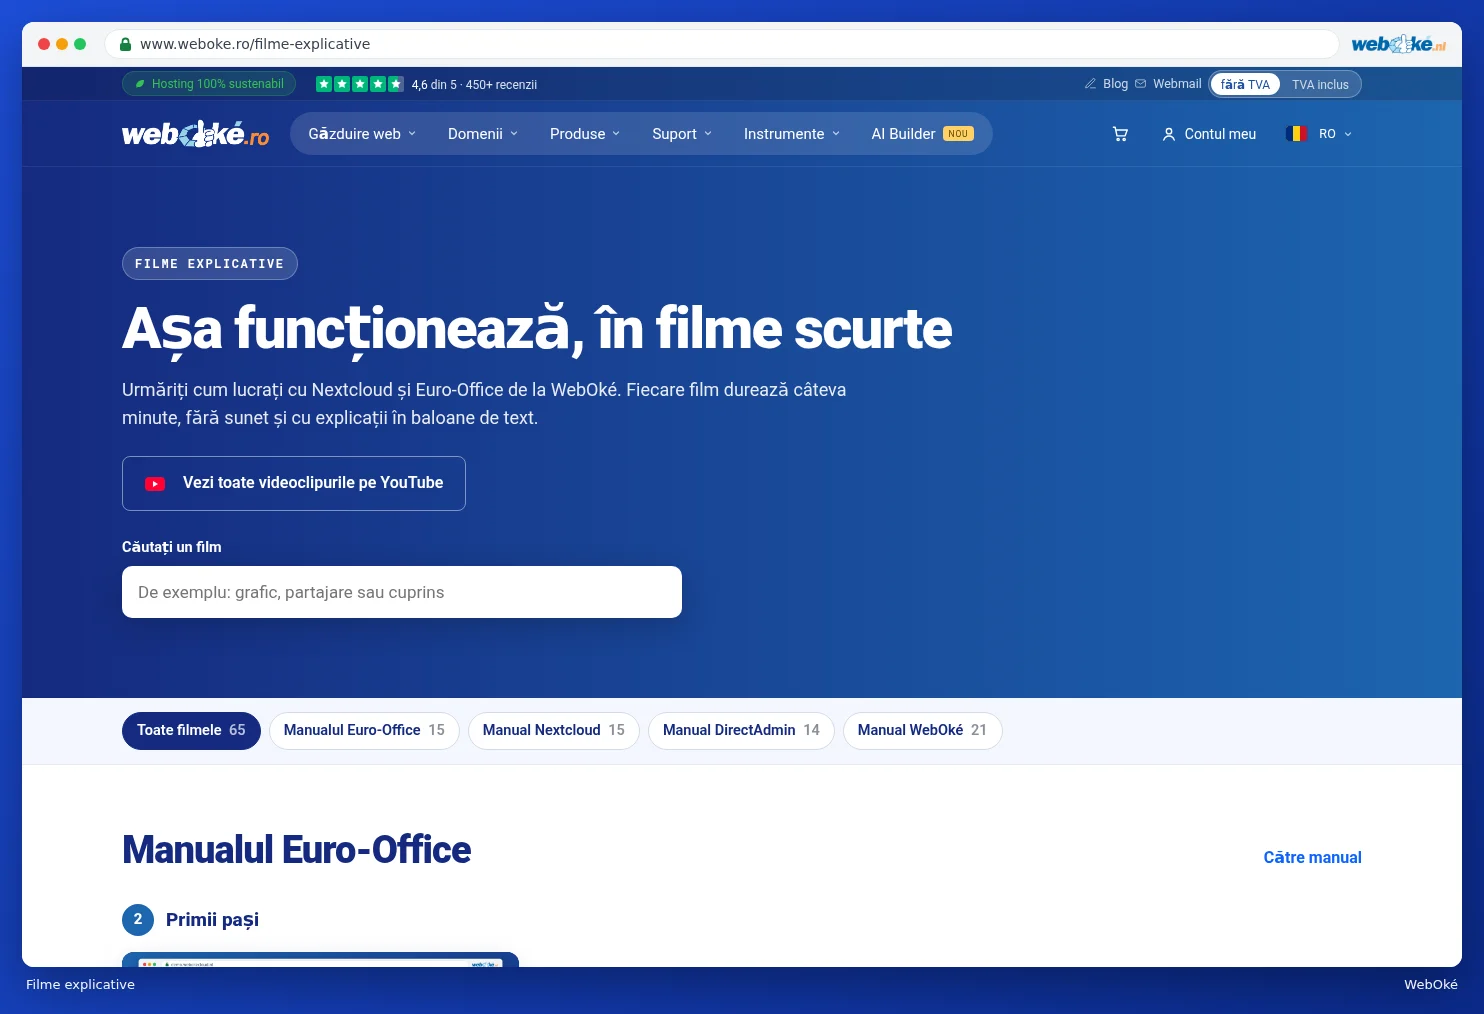
Task: Click the Romanian flag icon
Action: point(1297,134)
